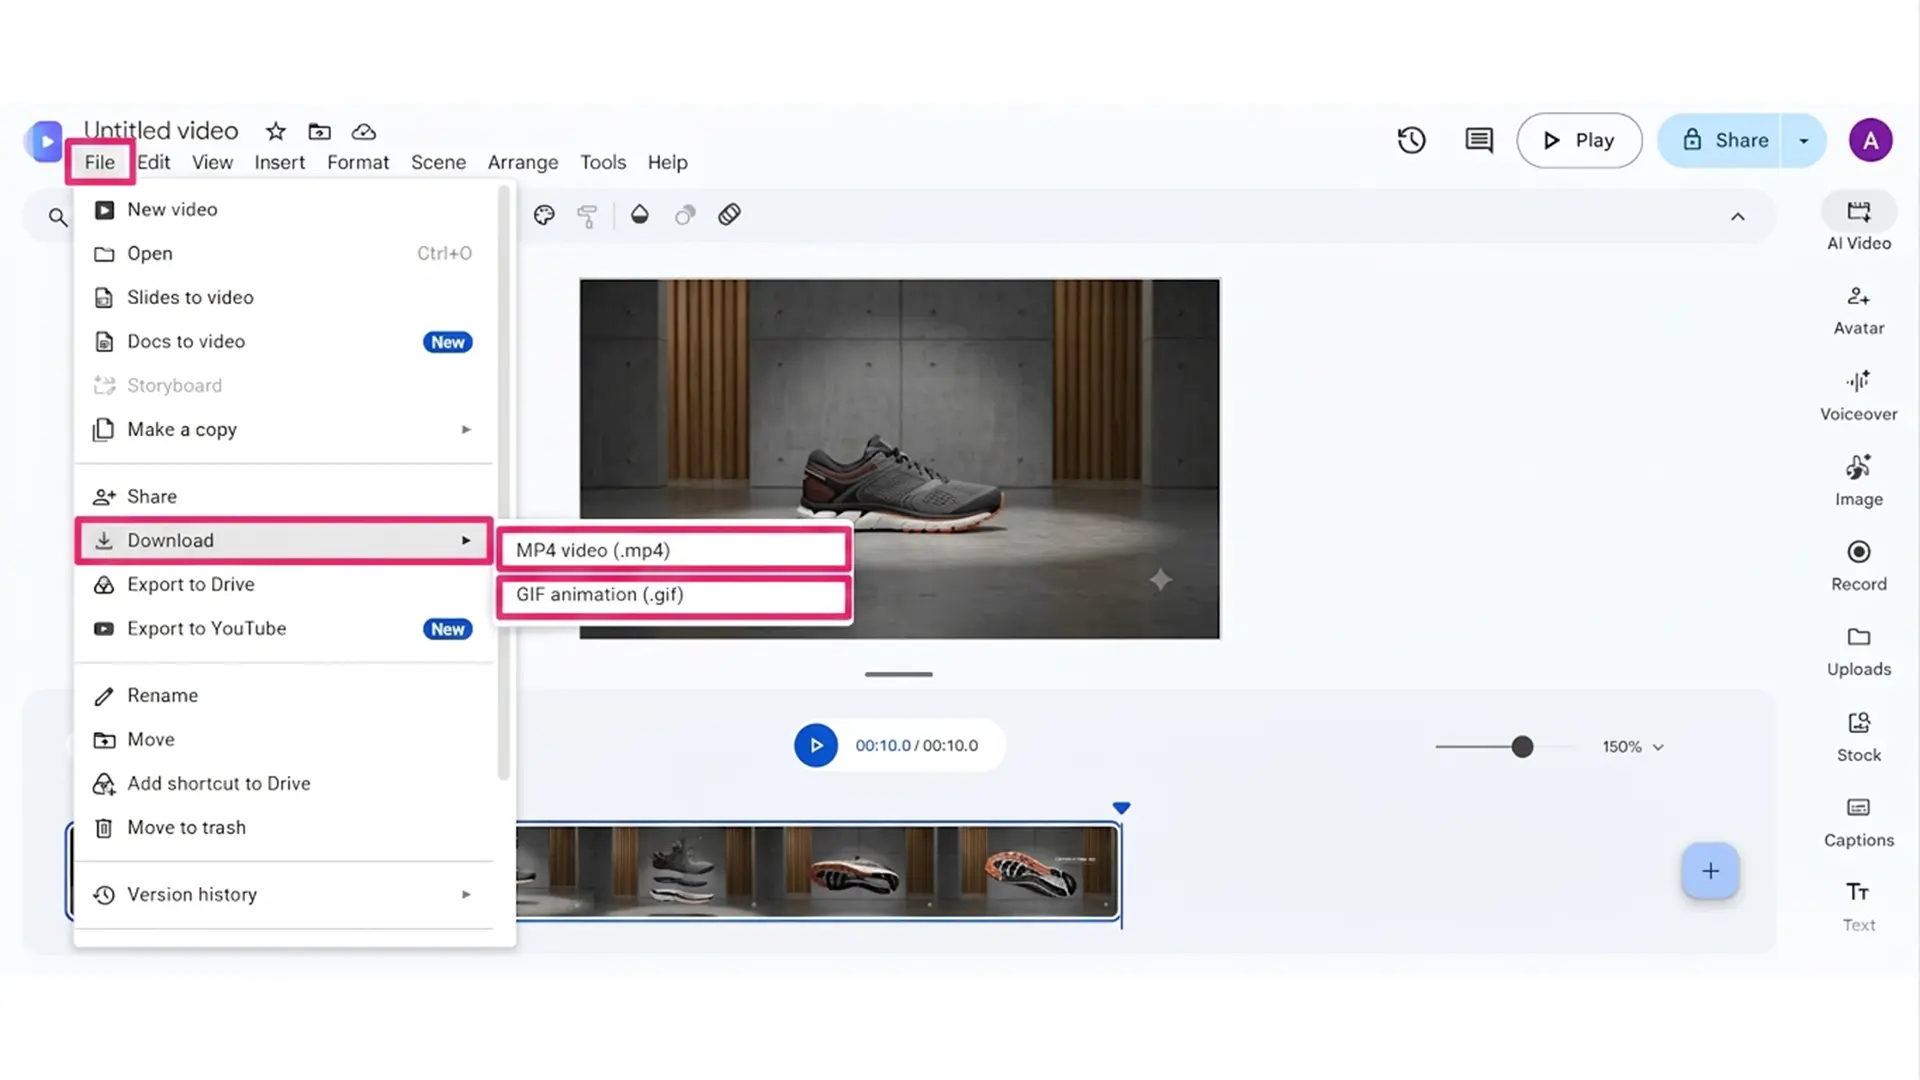Click the move-to-folder icon beside title

319,131
